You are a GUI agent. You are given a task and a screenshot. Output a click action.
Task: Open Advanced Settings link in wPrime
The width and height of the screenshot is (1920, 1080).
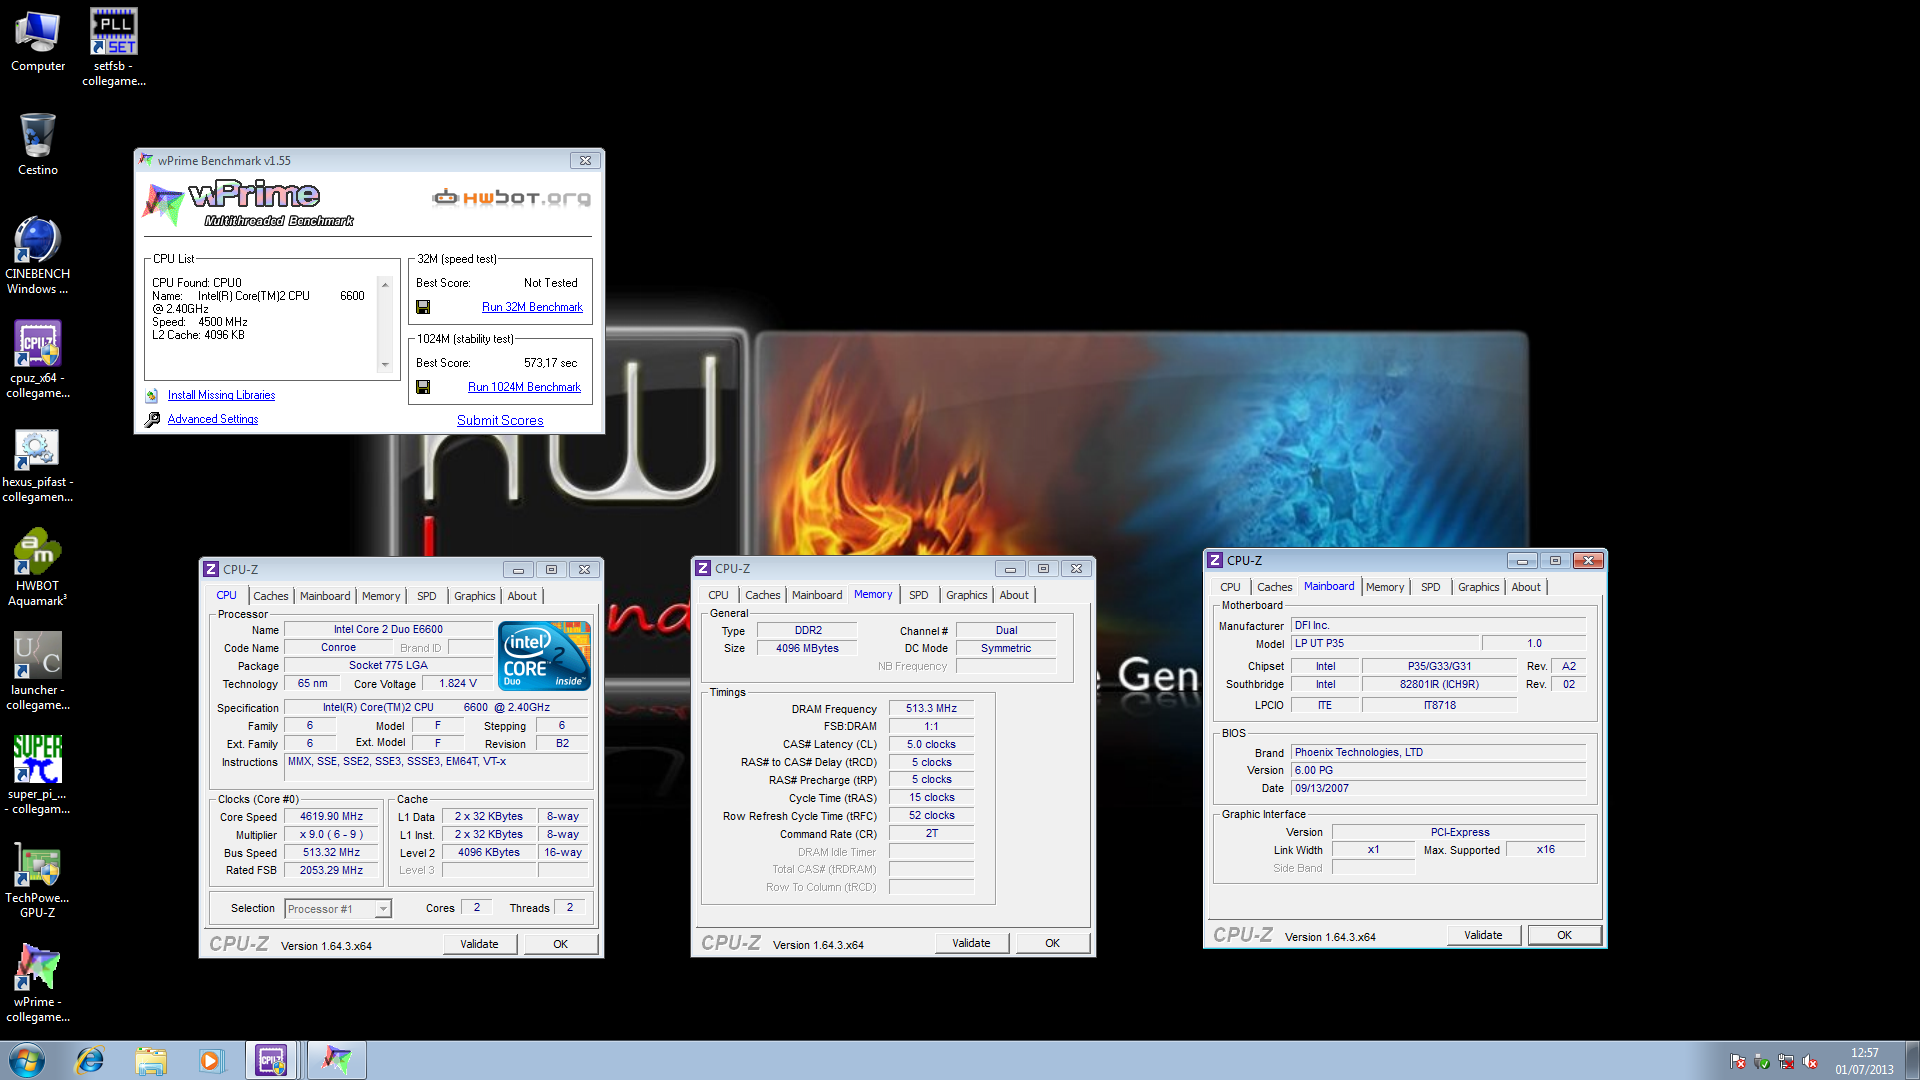(x=212, y=419)
